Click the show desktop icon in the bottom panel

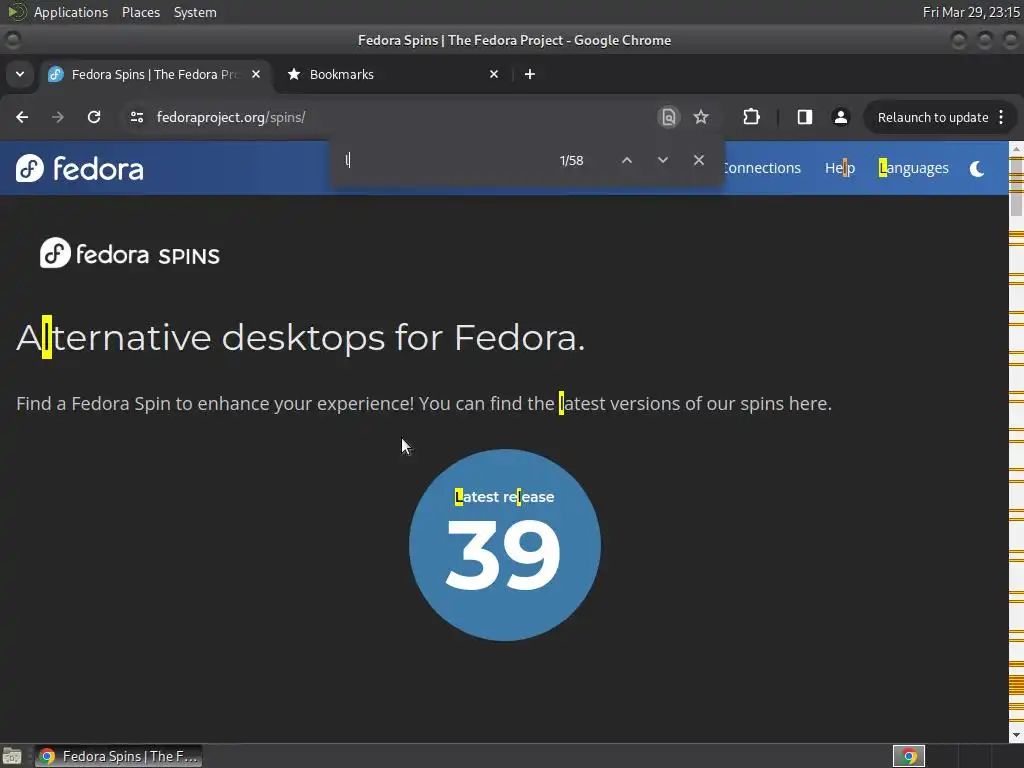[12, 756]
